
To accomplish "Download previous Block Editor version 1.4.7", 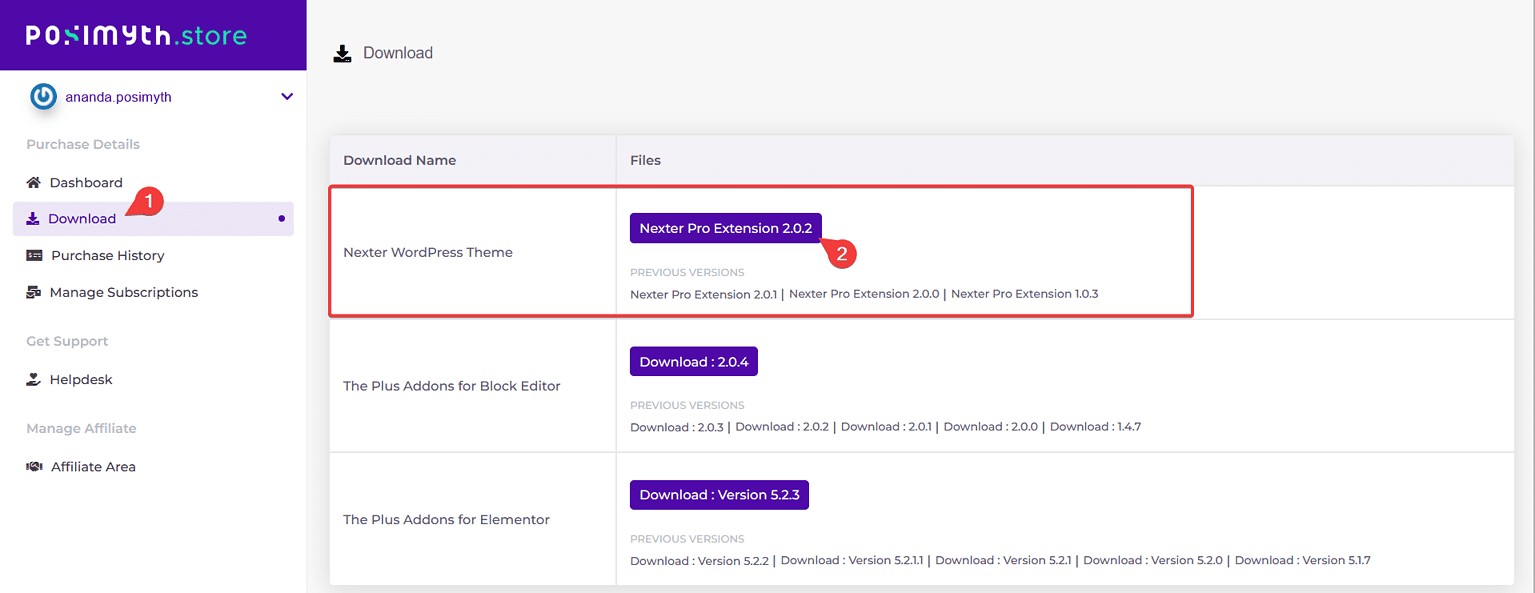I will pyautogui.click(x=1095, y=427).
